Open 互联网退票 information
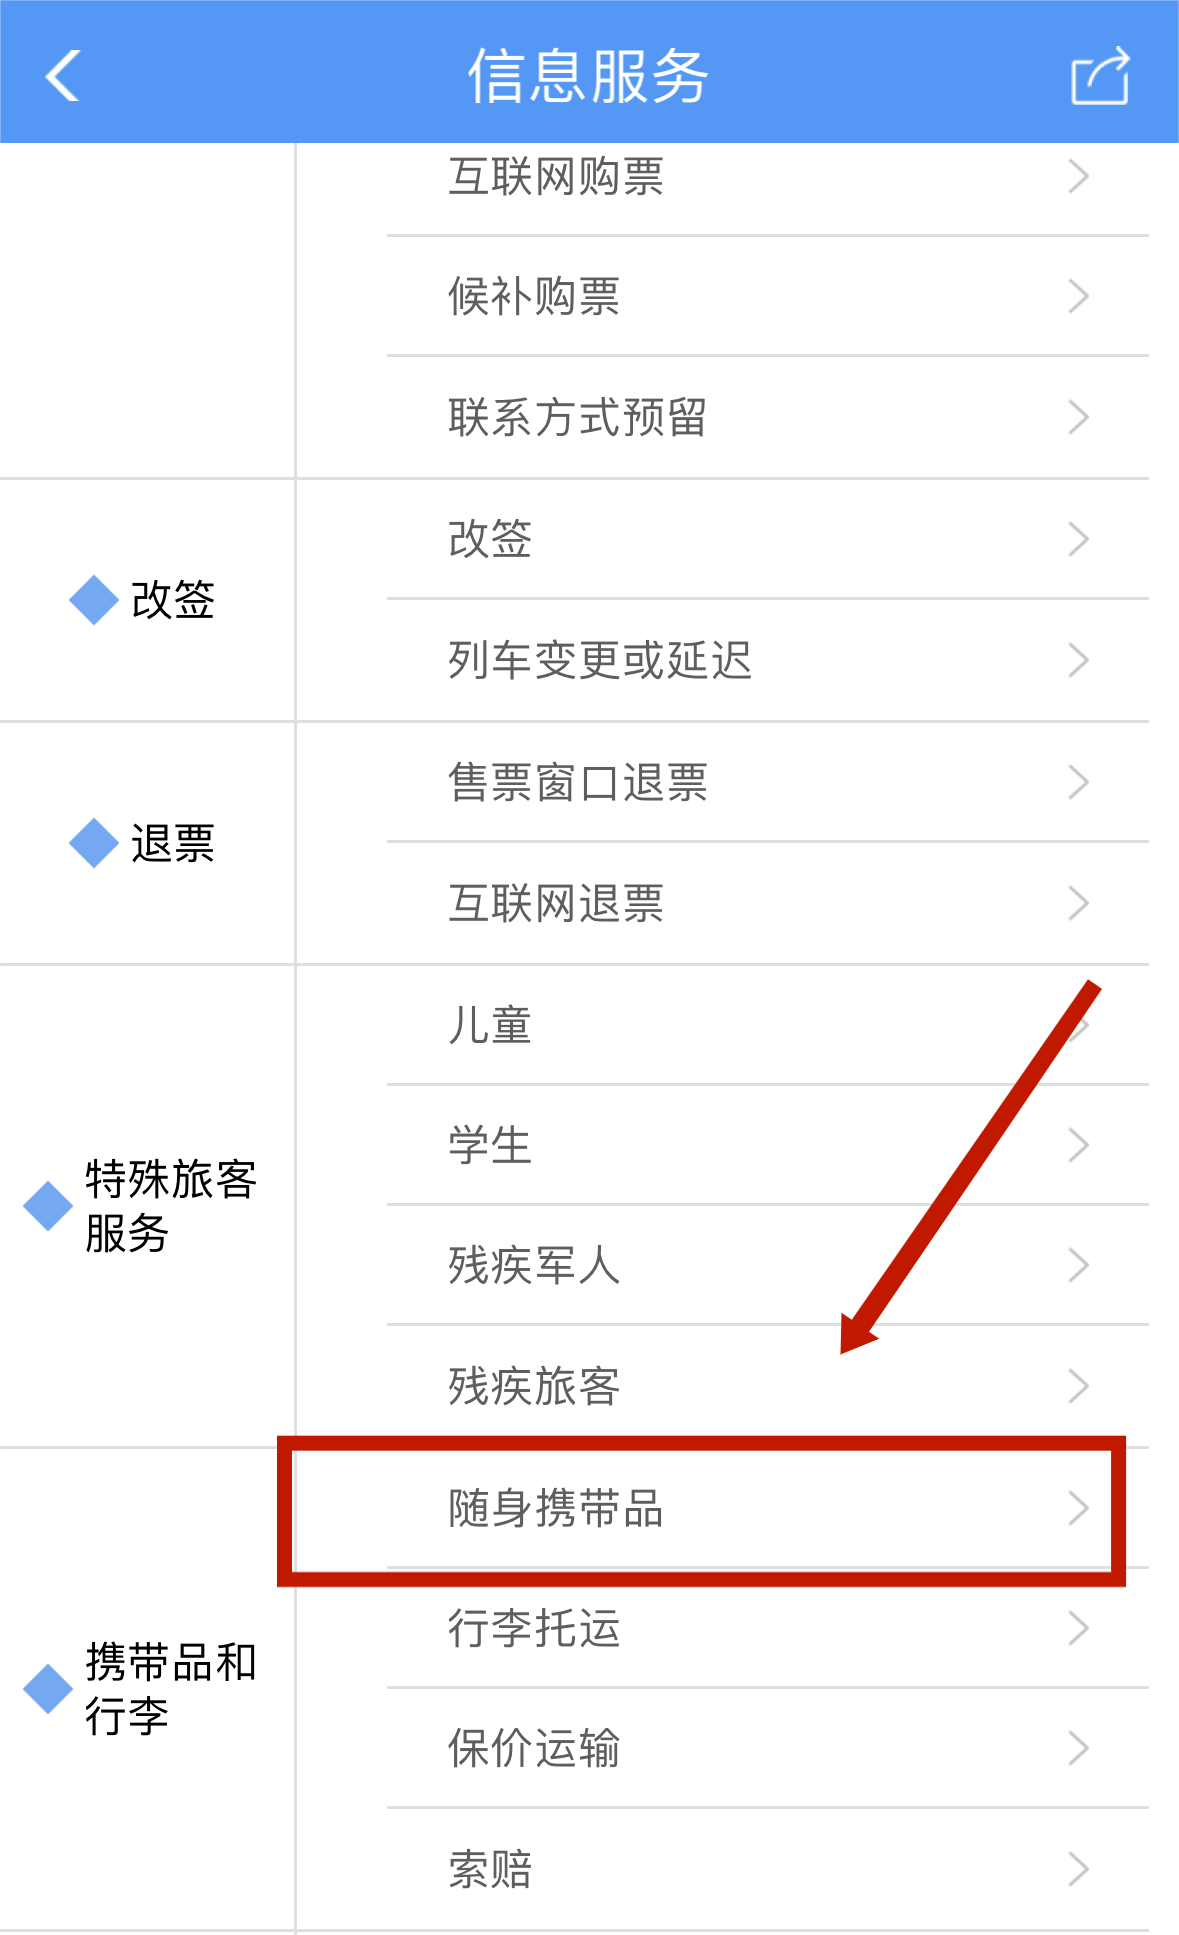This screenshot has height=1935, width=1179. coord(767,903)
